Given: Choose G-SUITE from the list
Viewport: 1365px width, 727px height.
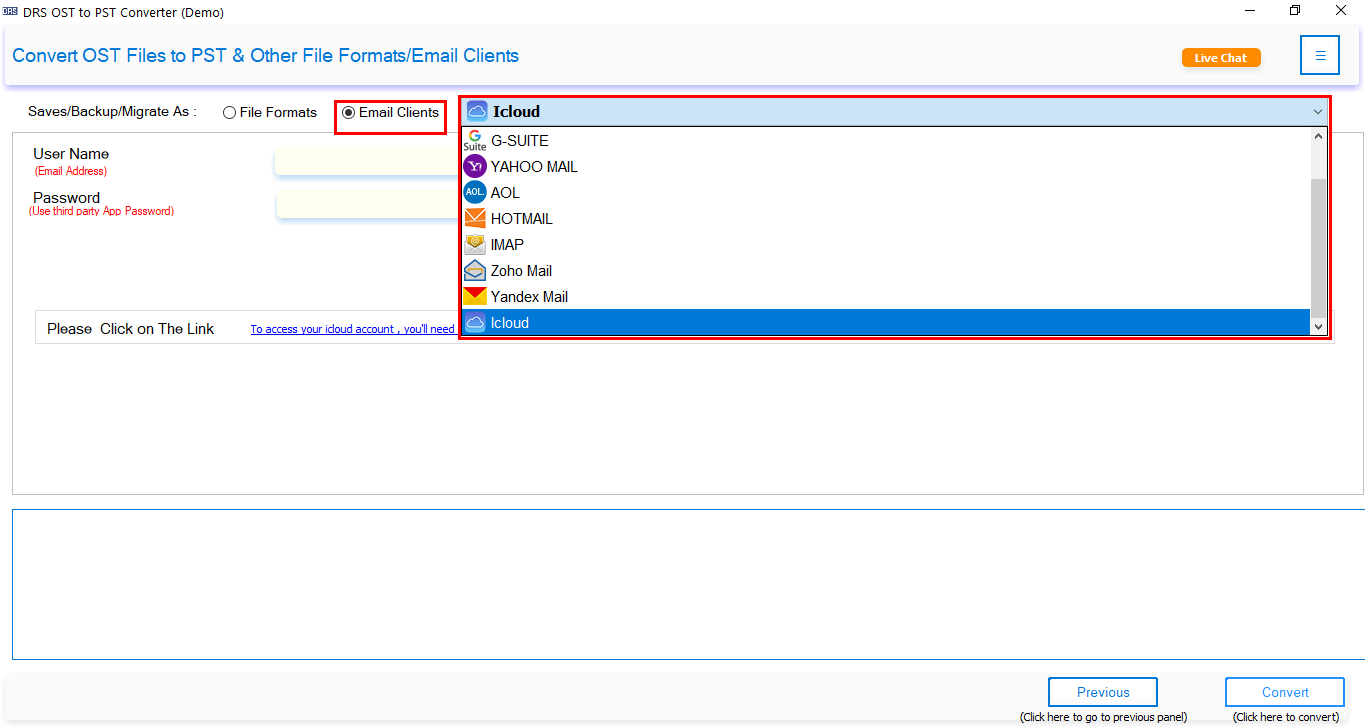Looking at the screenshot, I should 885,141.
